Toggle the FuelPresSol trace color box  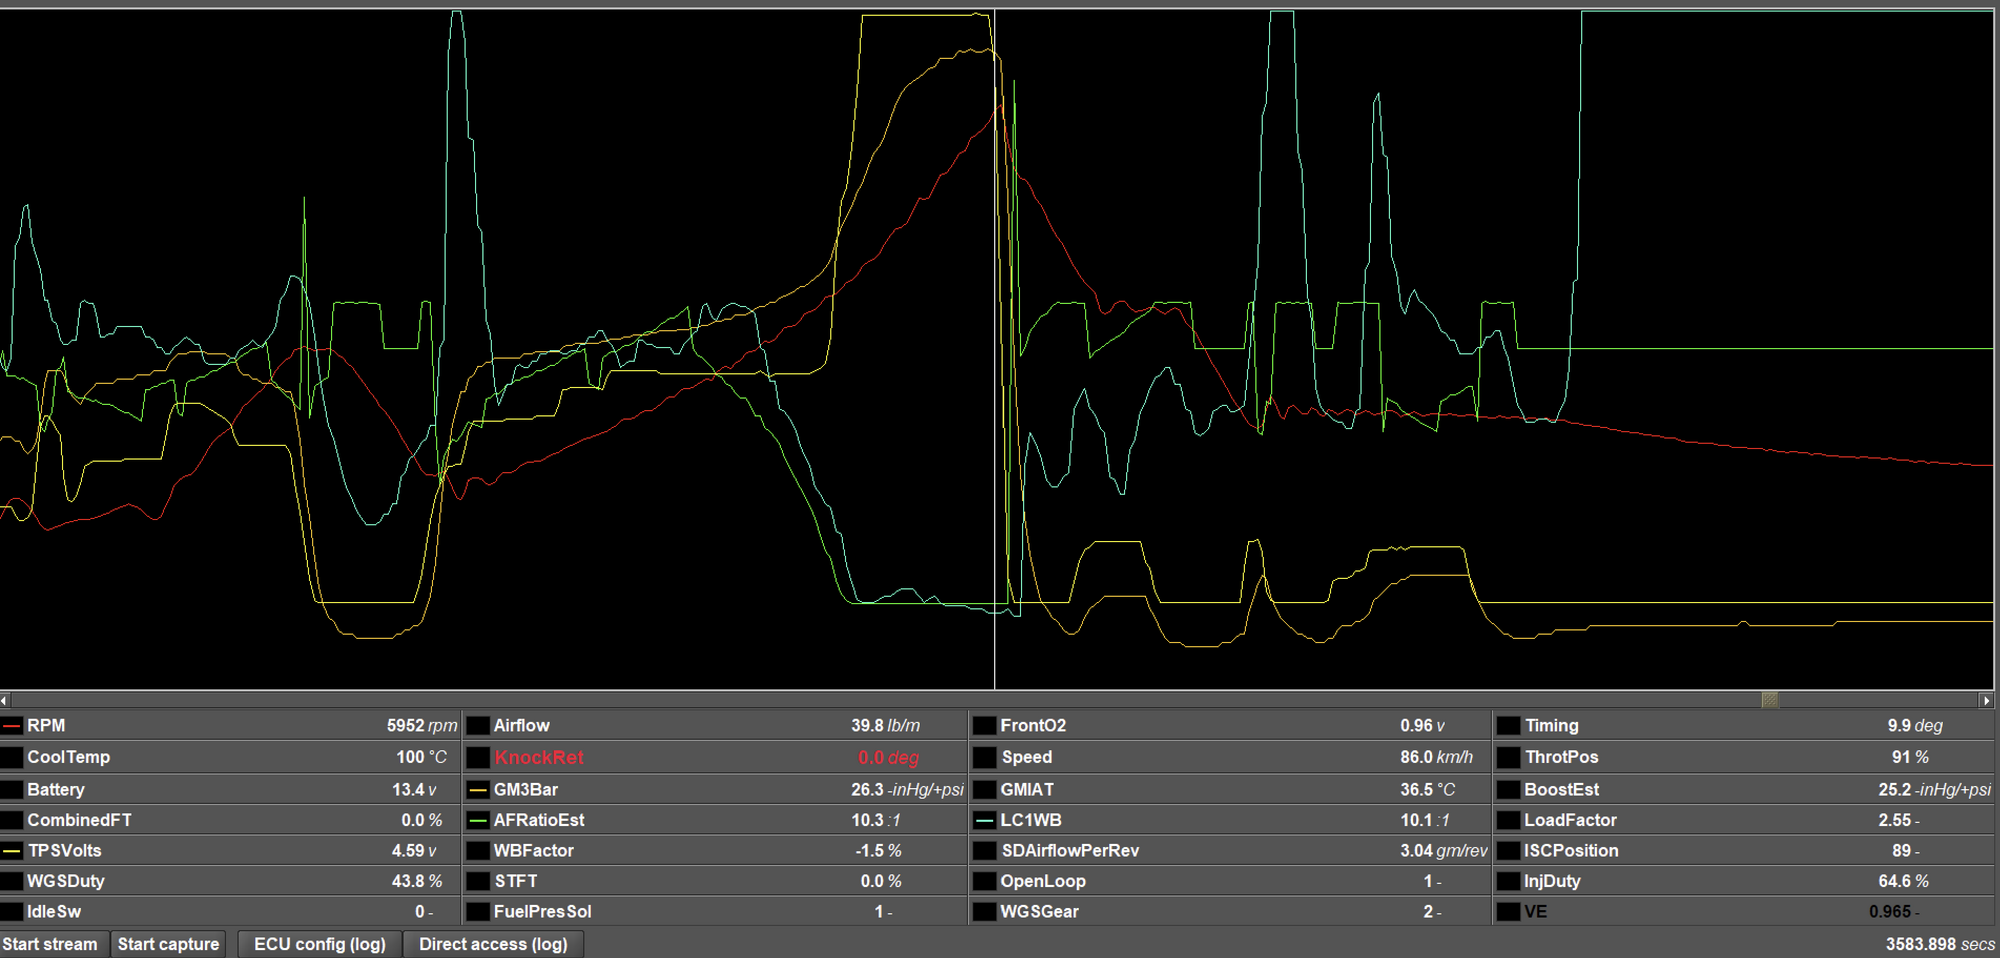pos(478,912)
